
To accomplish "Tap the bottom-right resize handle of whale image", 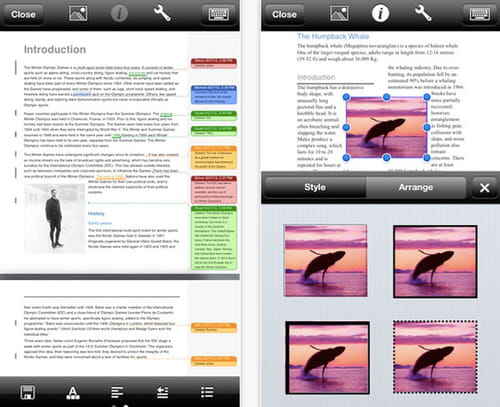I will click(427, 157).
